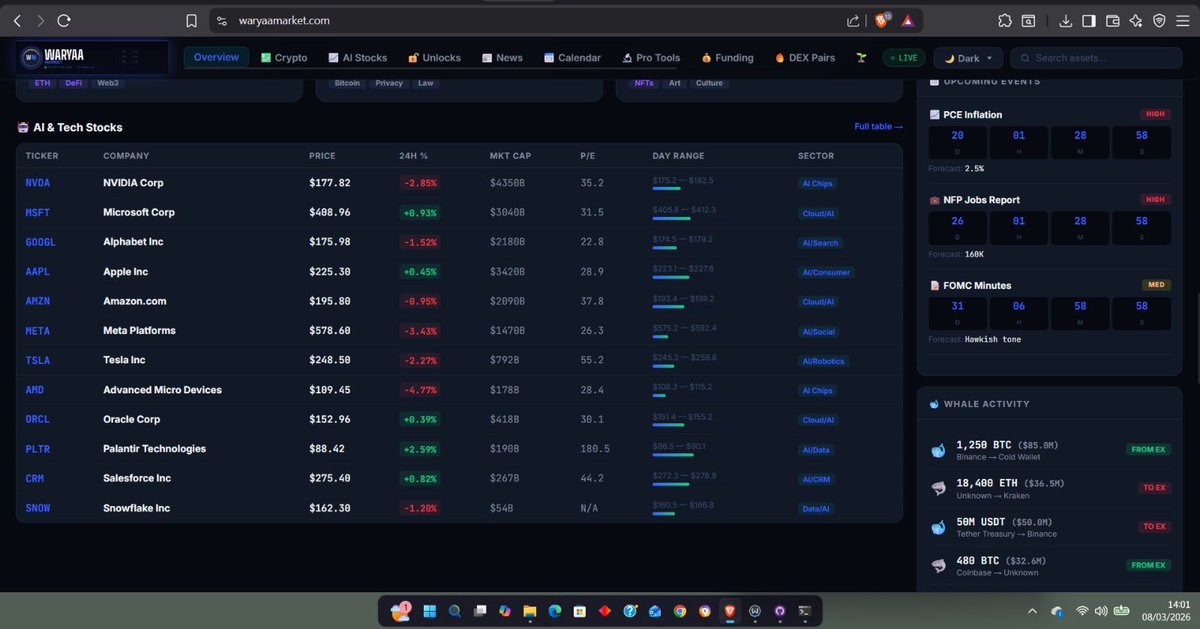Open the Full table link

click(x=878, y=127)
